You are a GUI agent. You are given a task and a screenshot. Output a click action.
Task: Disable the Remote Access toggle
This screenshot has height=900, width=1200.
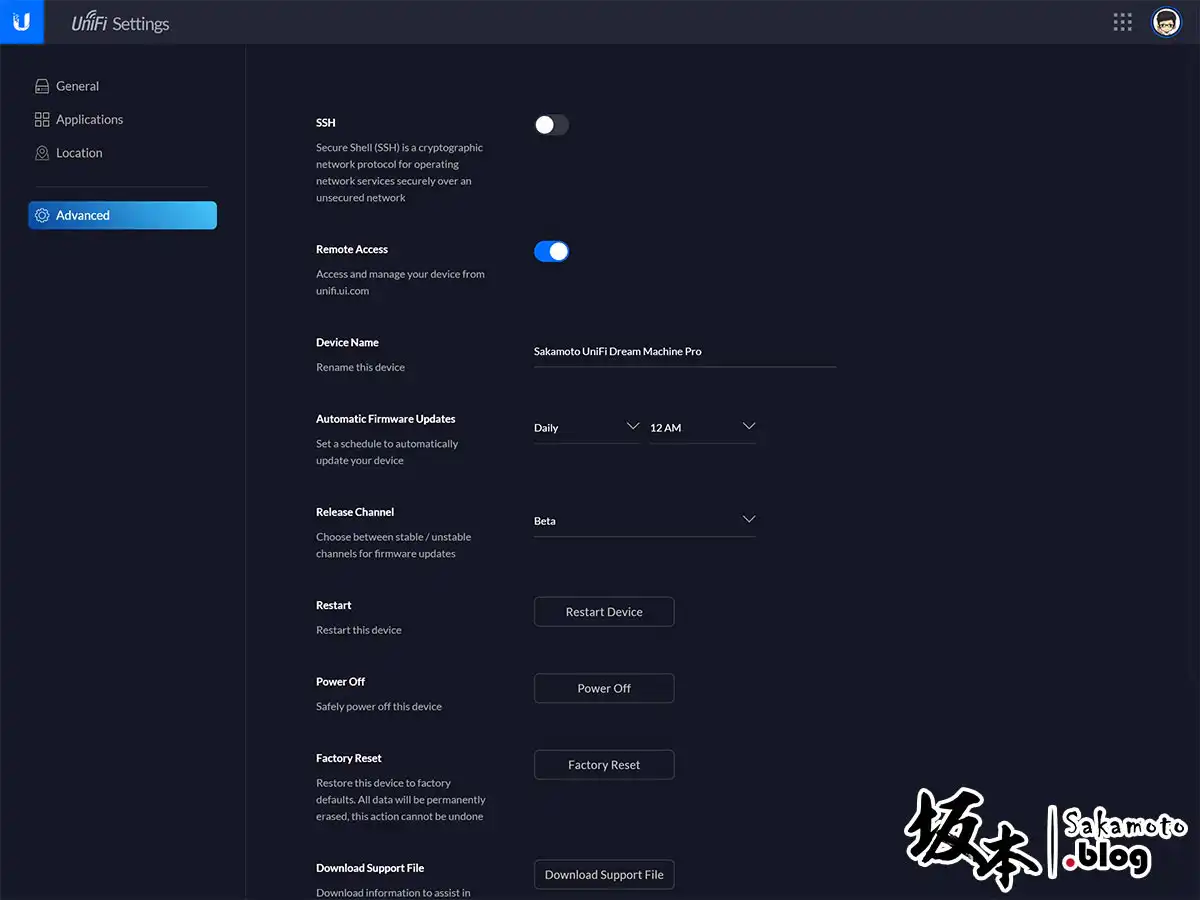click(x=551, y=252)
